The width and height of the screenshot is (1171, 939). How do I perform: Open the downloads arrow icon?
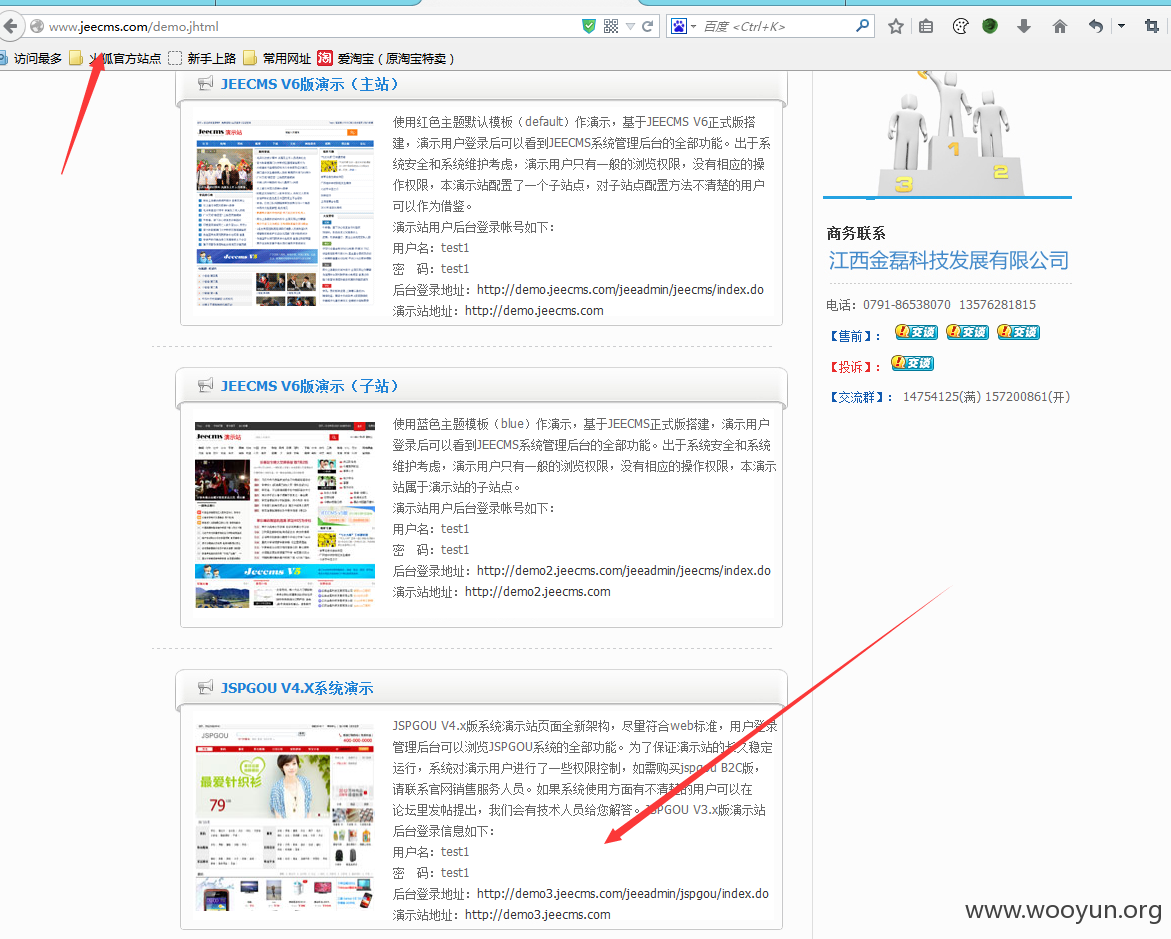pos(1024,27)
